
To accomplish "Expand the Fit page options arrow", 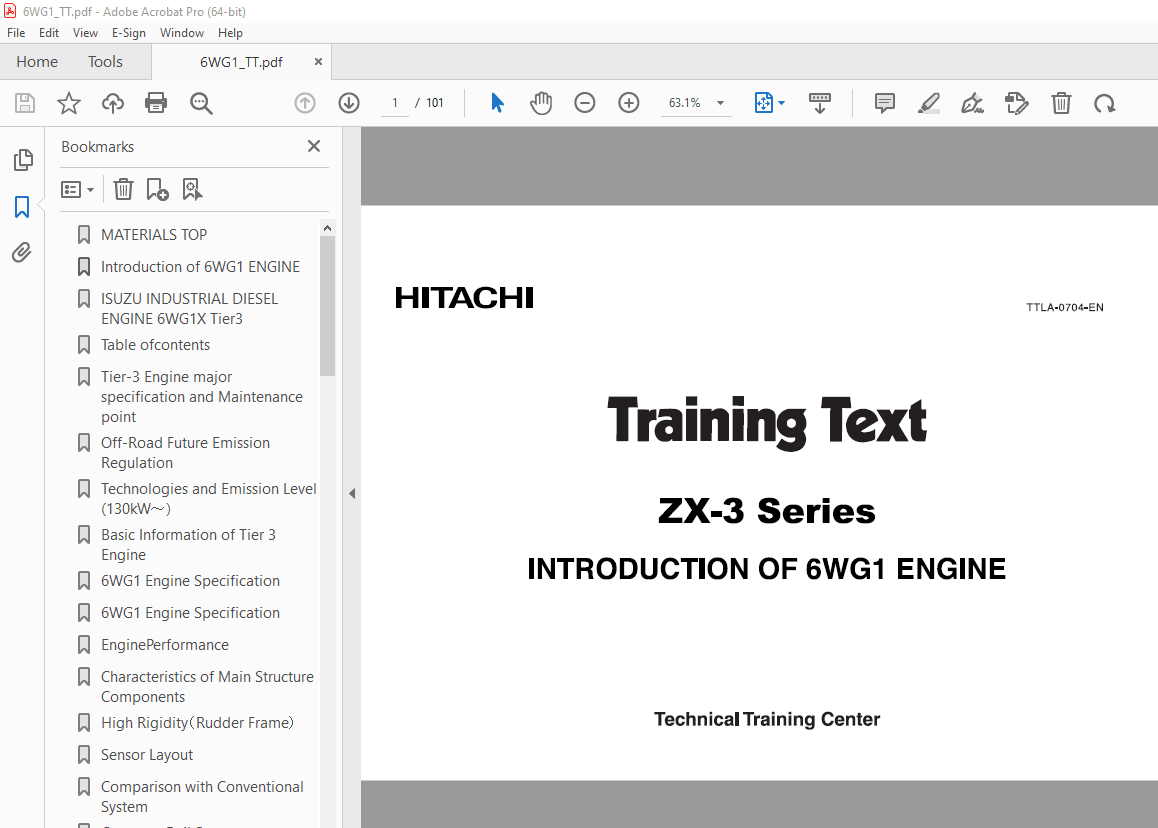I will tap(781, 103).
